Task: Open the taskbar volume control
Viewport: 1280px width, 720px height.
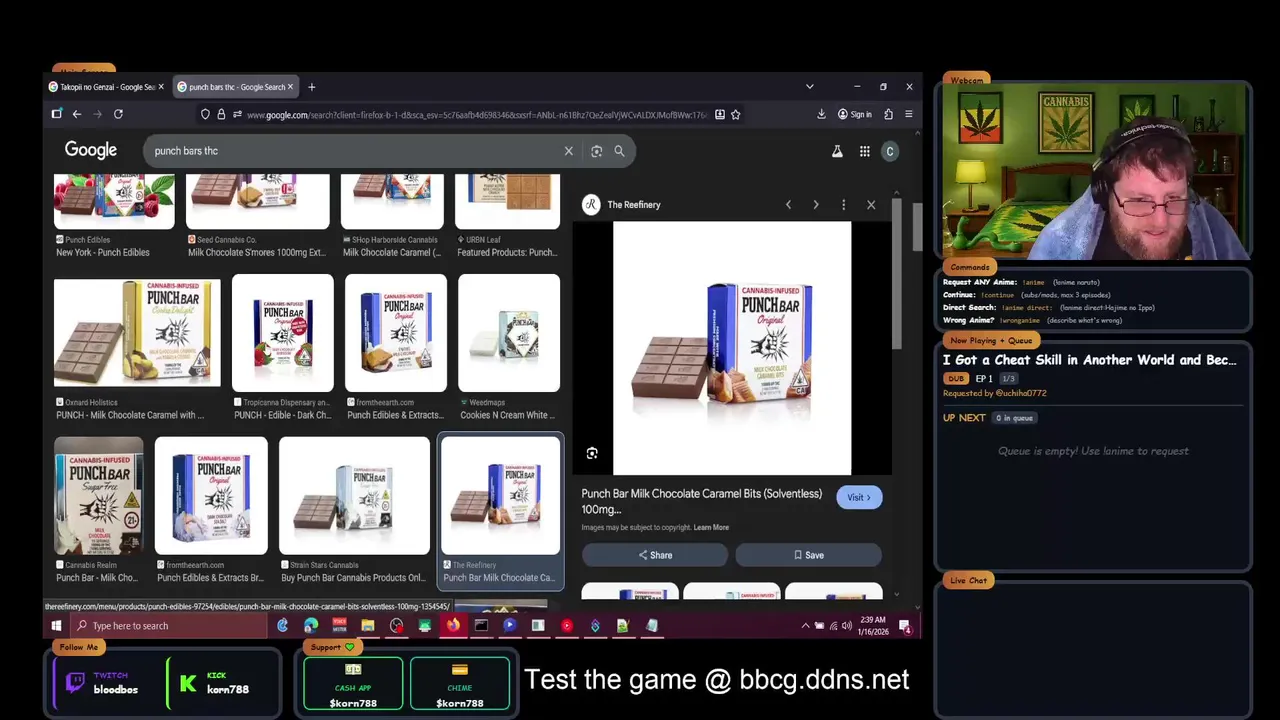Action: point(846,626)
